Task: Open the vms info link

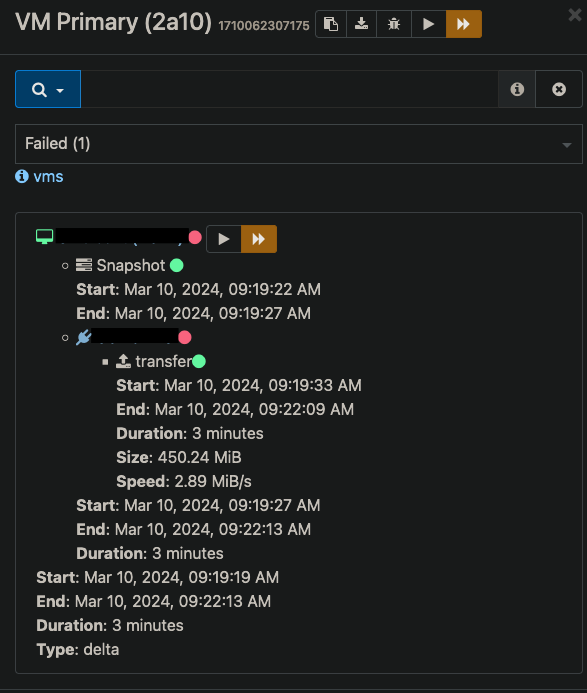Action: [48, 177]
